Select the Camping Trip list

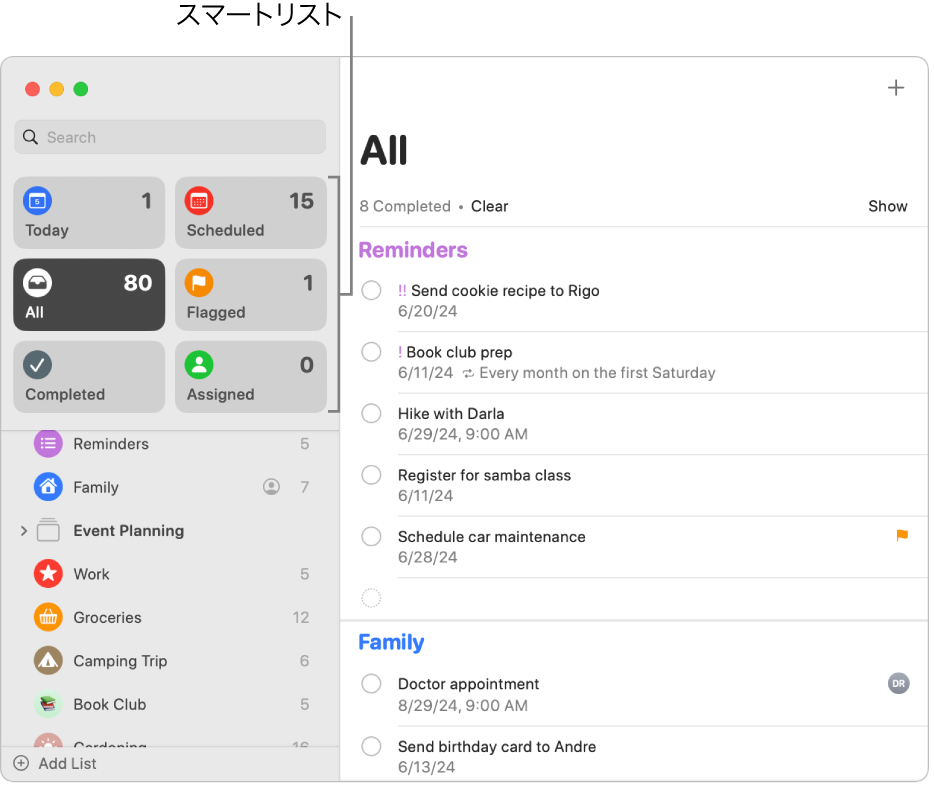[170, 661]
